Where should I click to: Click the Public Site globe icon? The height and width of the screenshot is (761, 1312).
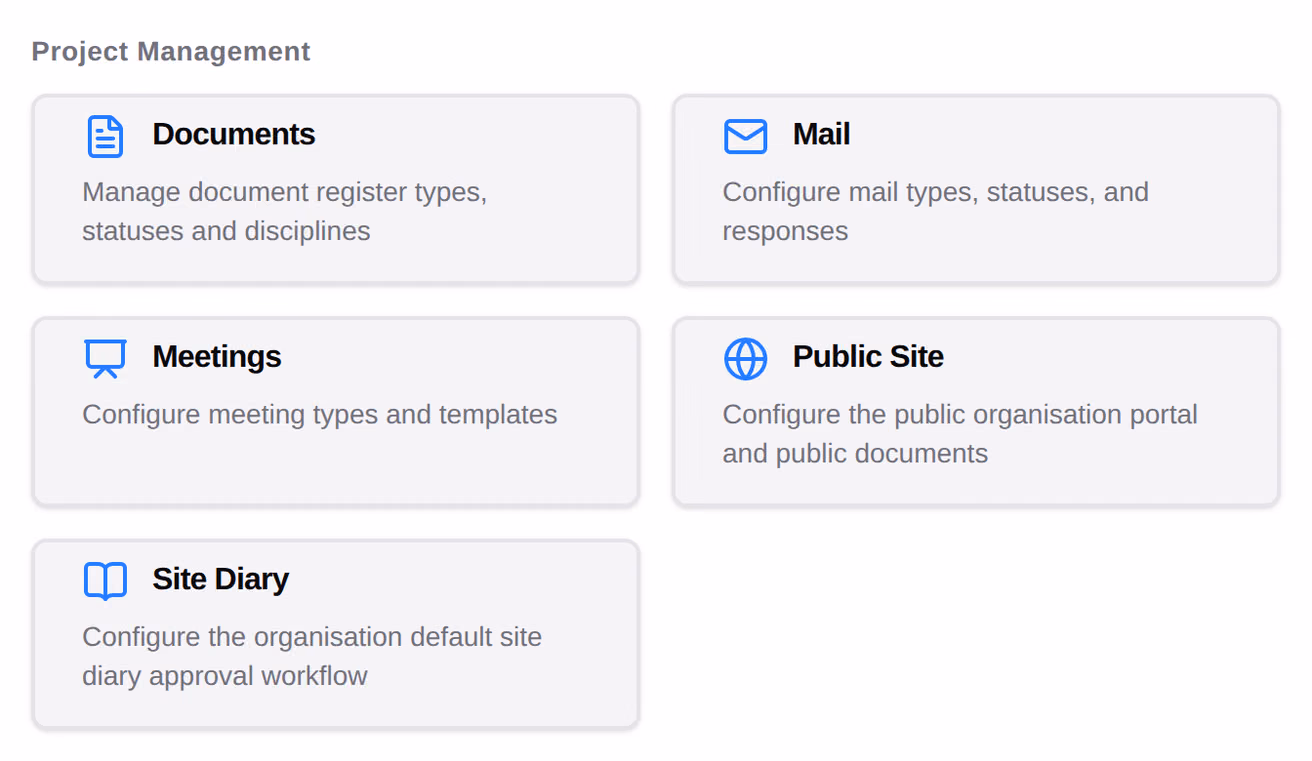pyautogui.click(x=745, y=359)
